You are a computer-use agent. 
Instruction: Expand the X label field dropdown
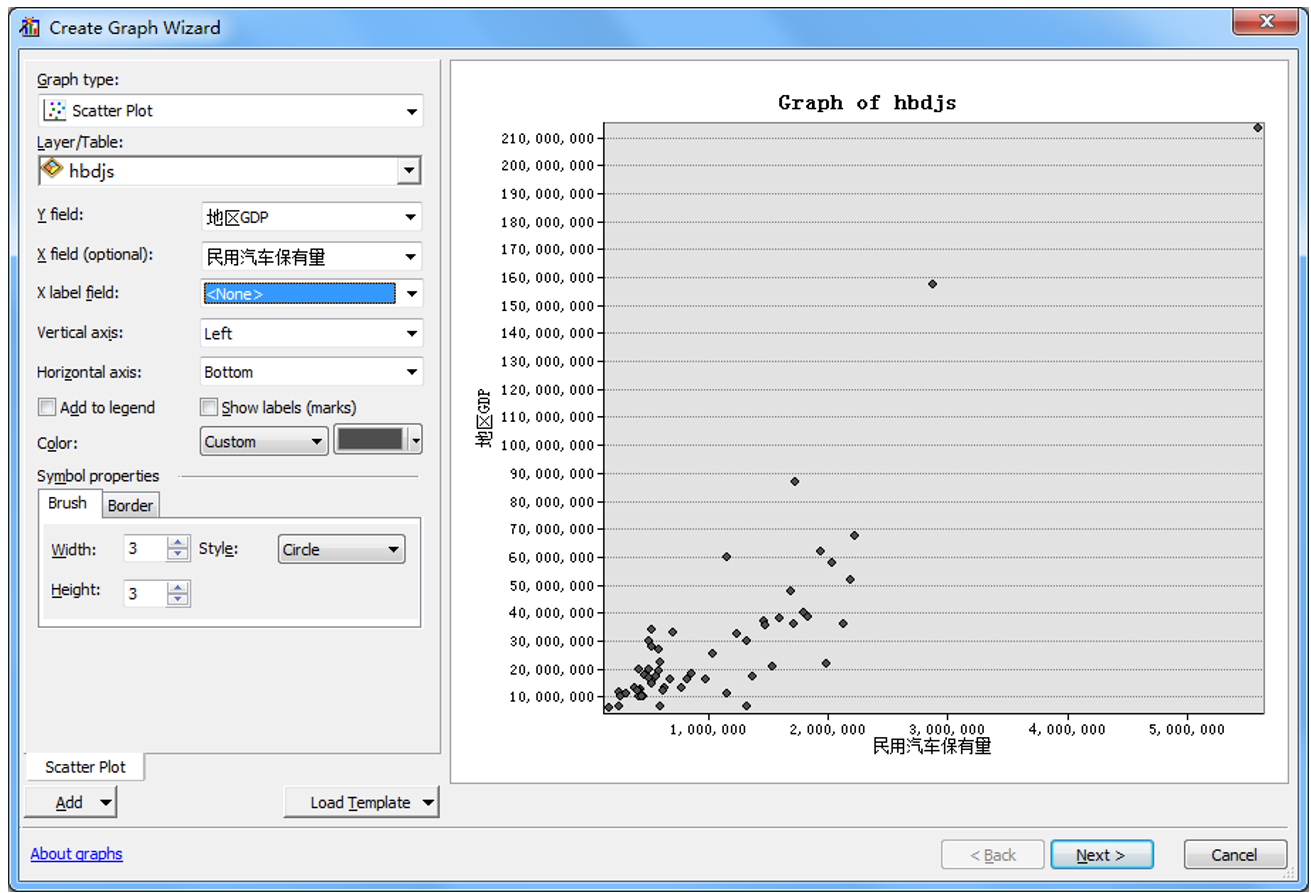(410, 294)
